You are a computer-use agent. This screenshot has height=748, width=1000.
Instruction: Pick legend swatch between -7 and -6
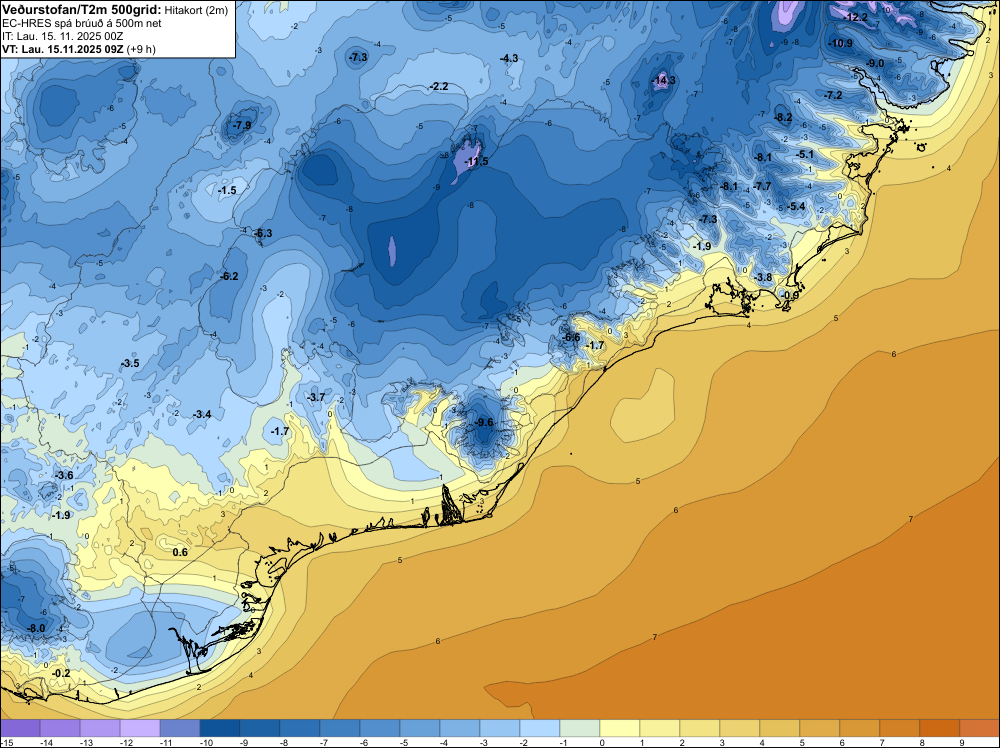[x=340, y=728]
